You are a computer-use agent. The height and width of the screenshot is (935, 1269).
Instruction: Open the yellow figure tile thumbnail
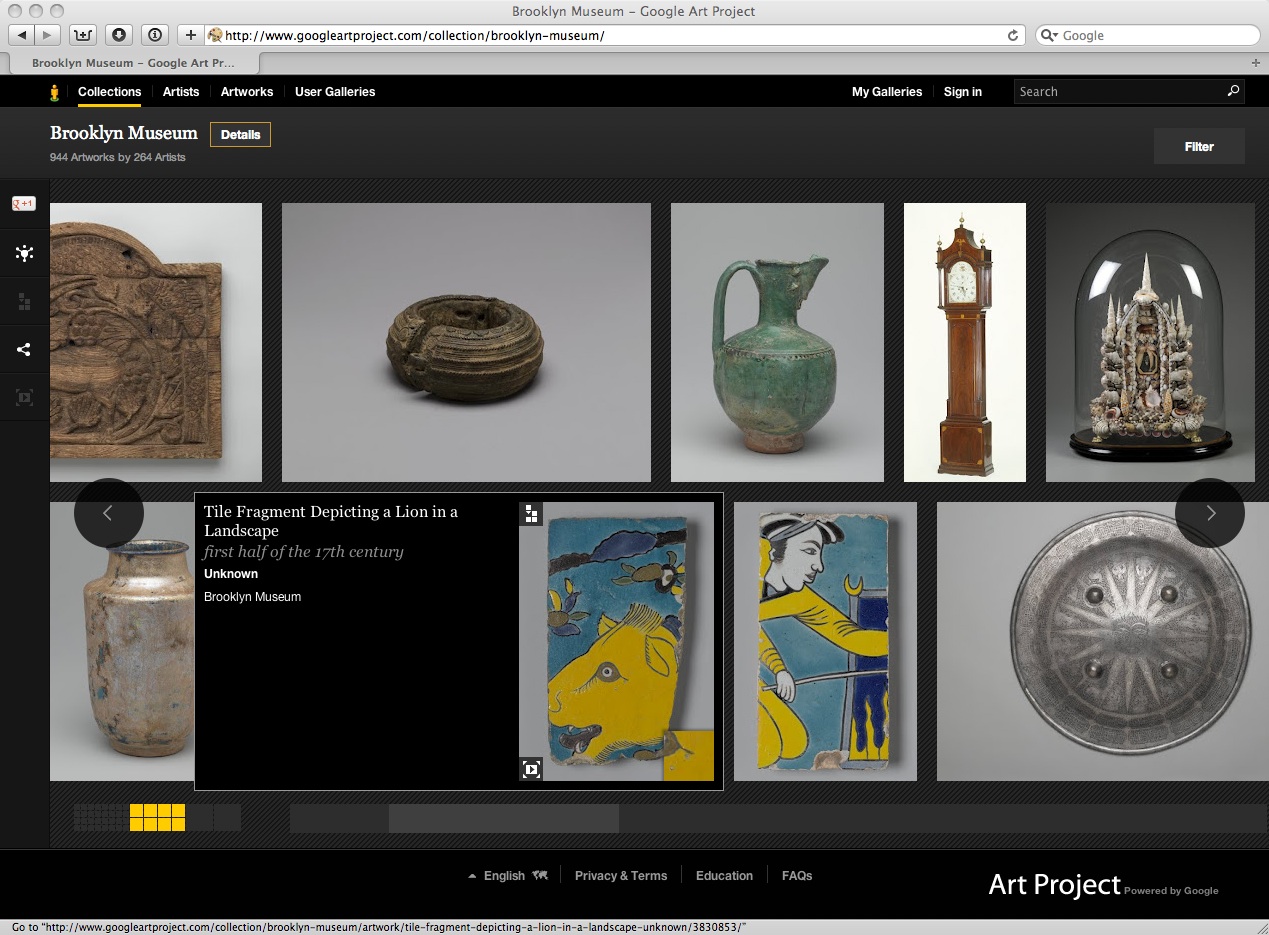point(825,641)
